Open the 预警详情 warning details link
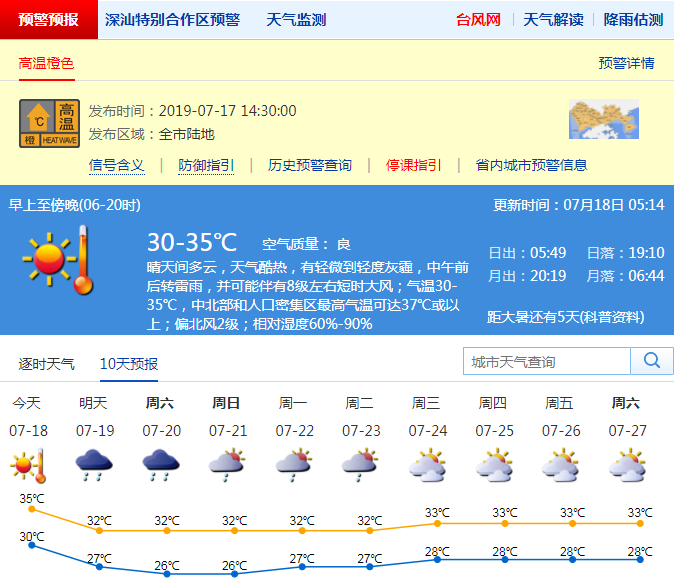The height and width of the screenshot is (588, 674). (626, 63)
